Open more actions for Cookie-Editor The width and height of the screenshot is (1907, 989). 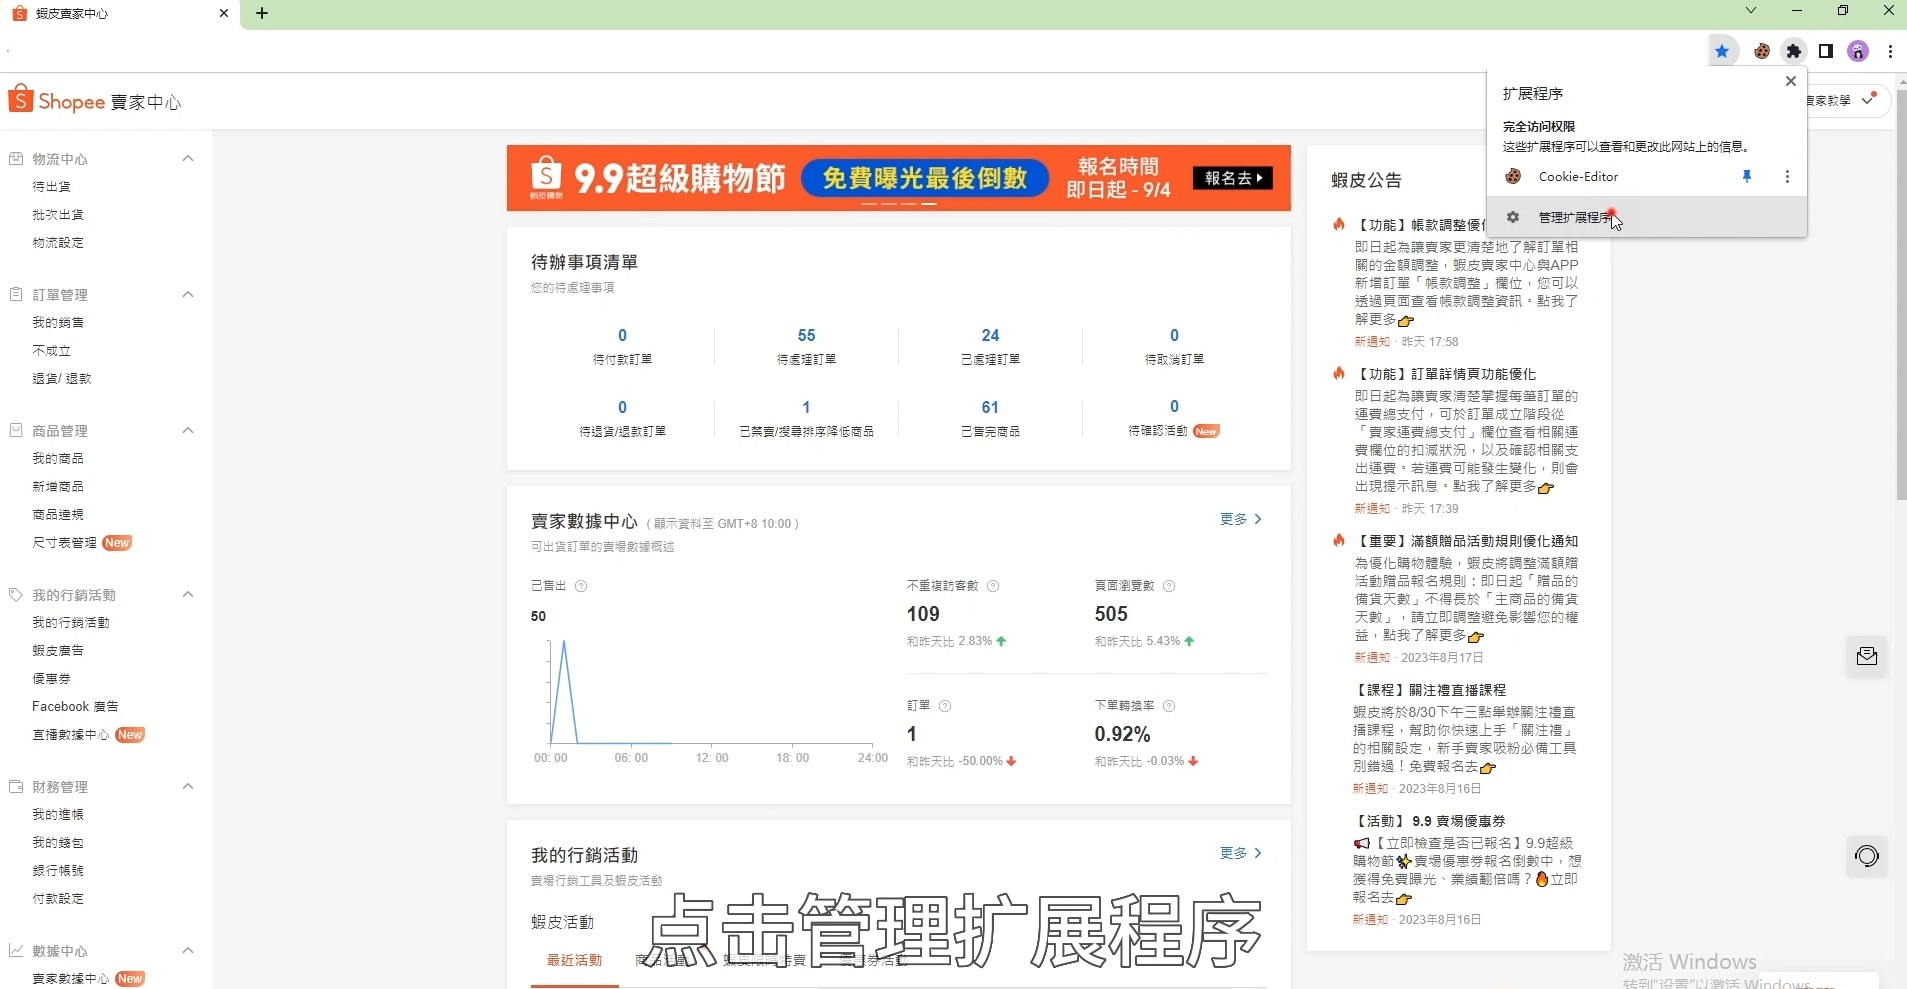coord(1787,176)
